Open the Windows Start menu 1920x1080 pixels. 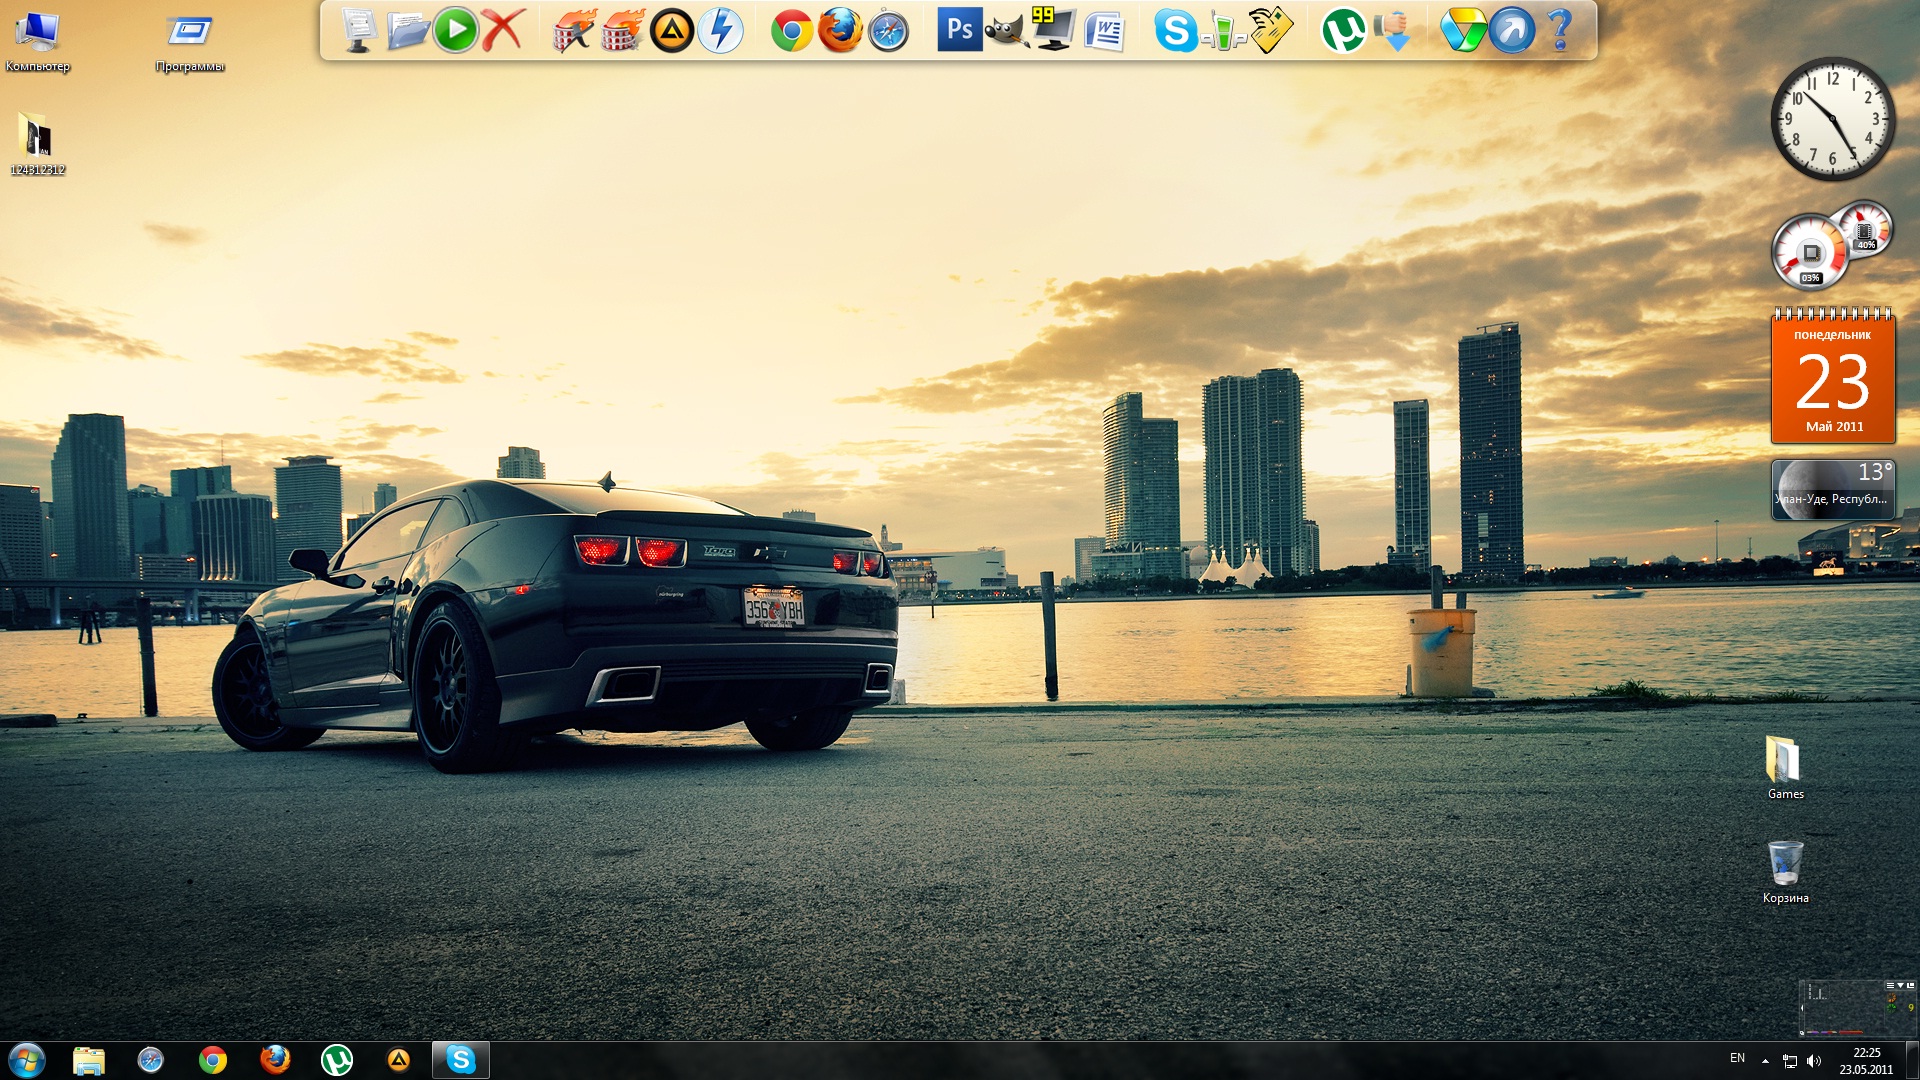(x=27, y=1060)
